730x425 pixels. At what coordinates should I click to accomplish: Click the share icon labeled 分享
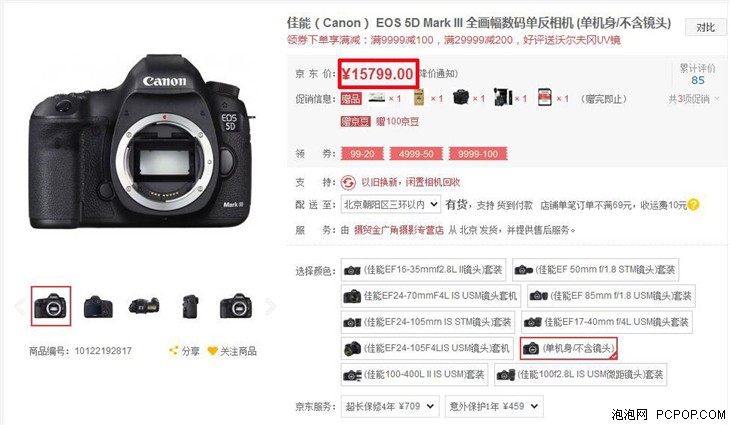tap(173, 351)
